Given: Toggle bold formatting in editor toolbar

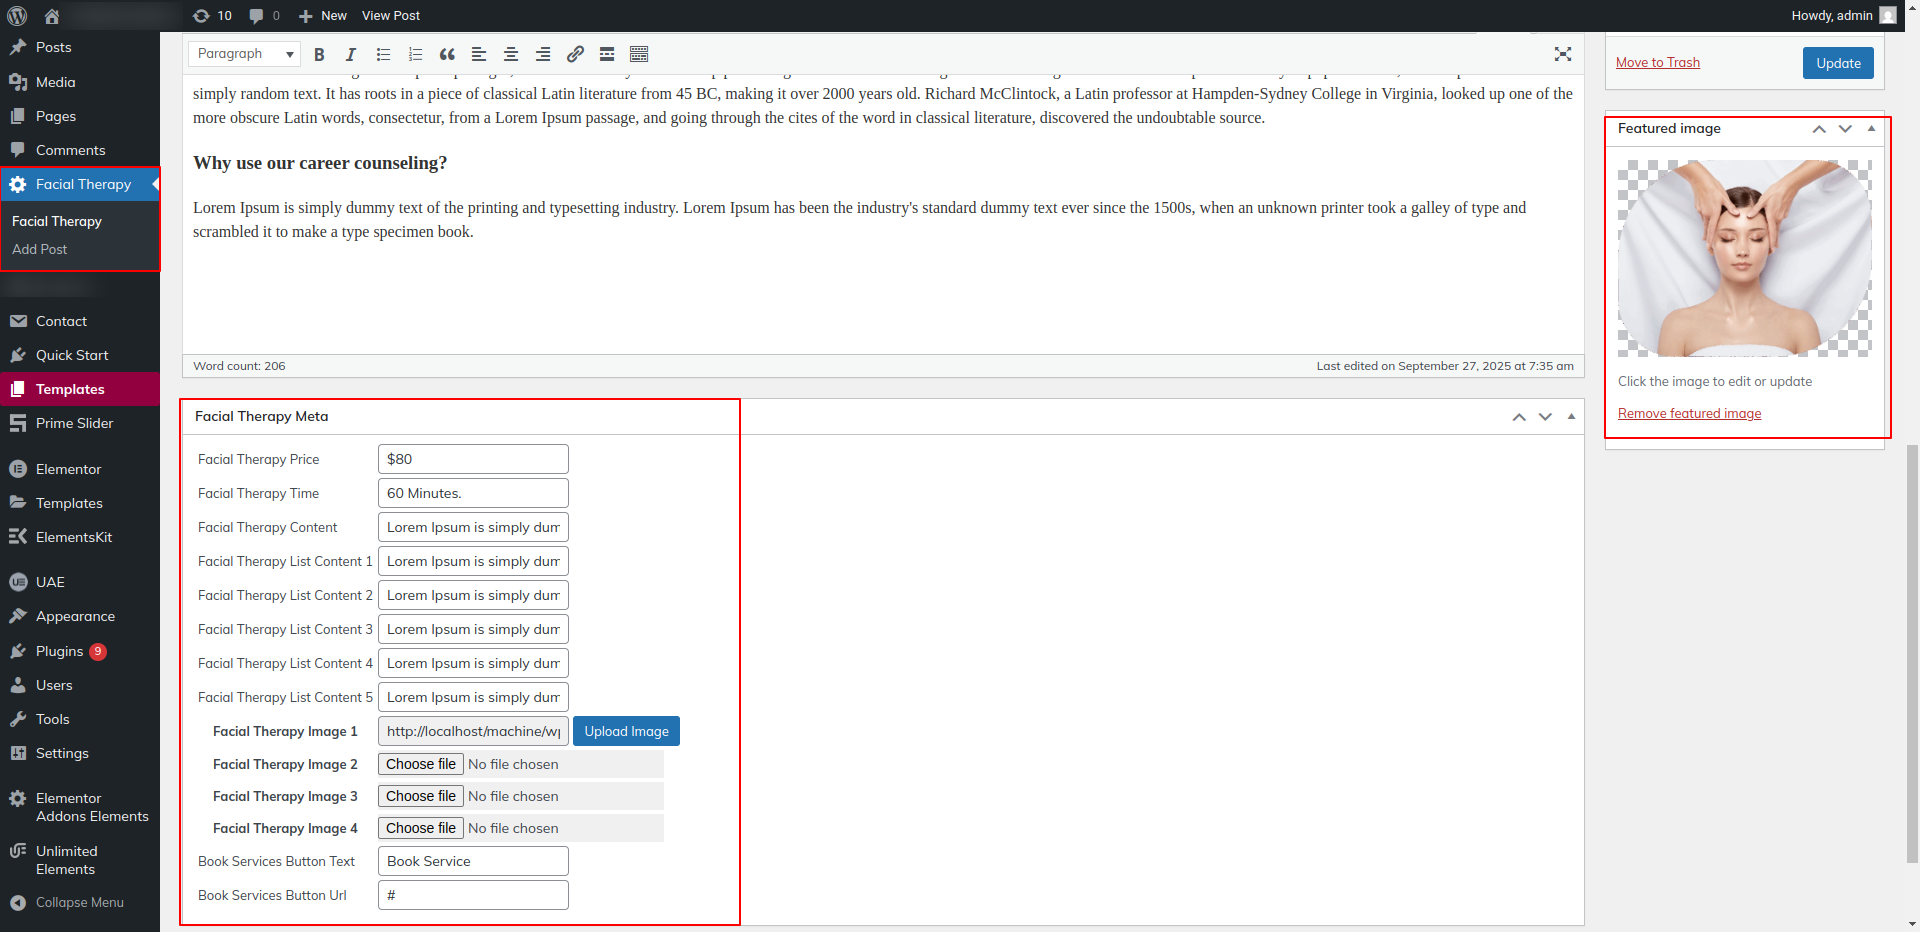Looking at the screenshot, I should (319, 55).
